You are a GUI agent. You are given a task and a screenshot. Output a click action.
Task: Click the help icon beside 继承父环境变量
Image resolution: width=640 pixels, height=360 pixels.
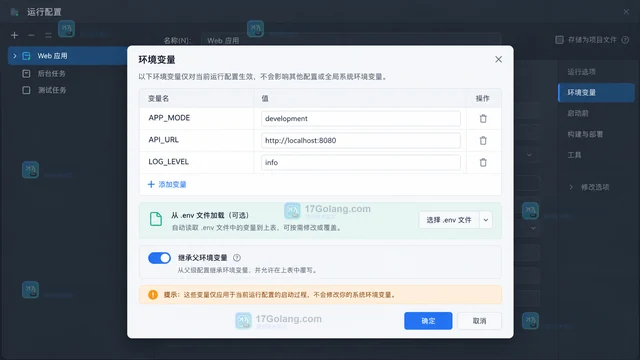[x=237, y=258]
